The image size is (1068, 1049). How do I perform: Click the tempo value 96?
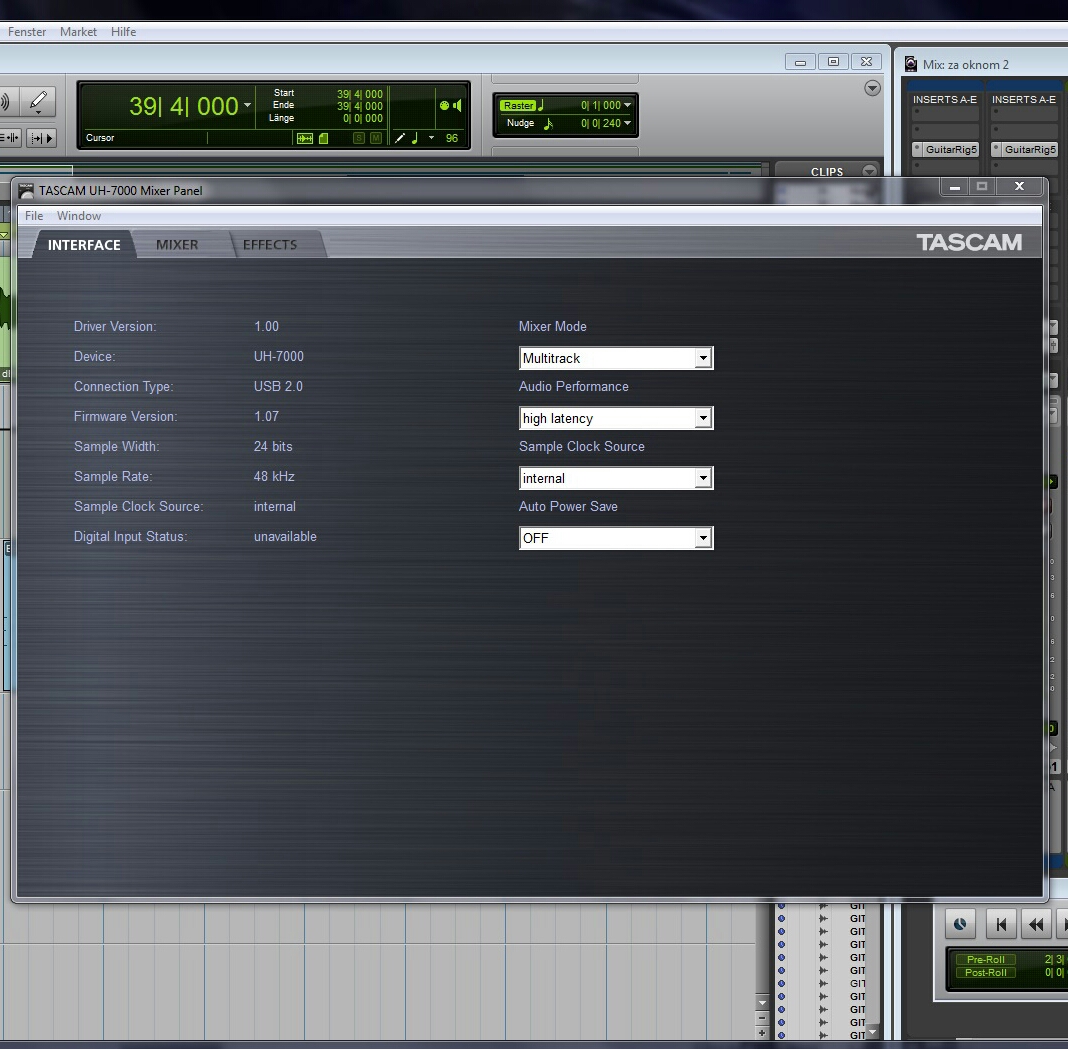click(452, 138)
